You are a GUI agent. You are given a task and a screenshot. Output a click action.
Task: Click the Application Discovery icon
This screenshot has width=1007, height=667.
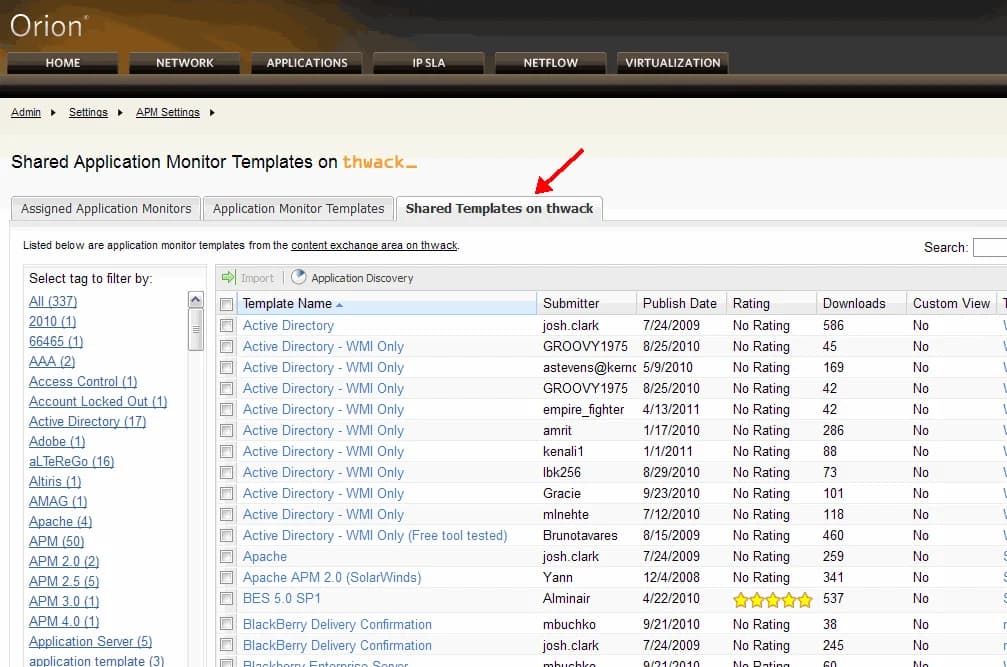(x=299, y=277)
